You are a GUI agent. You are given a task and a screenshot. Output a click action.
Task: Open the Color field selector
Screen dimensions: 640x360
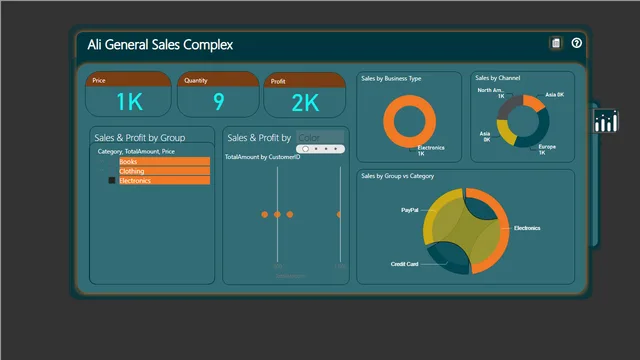(320, 138)
